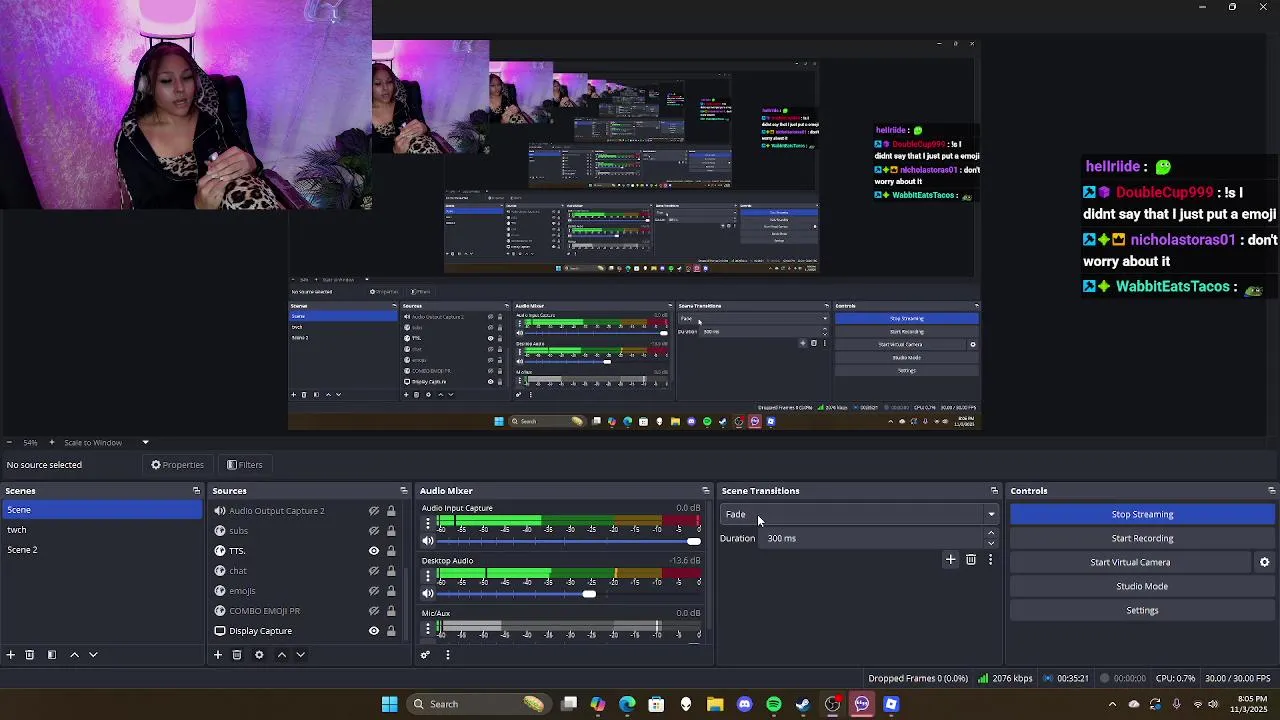This screenshot has width=1280, height=720.
Task: Zoom in preview with plus icon
Action: (52, 442)
